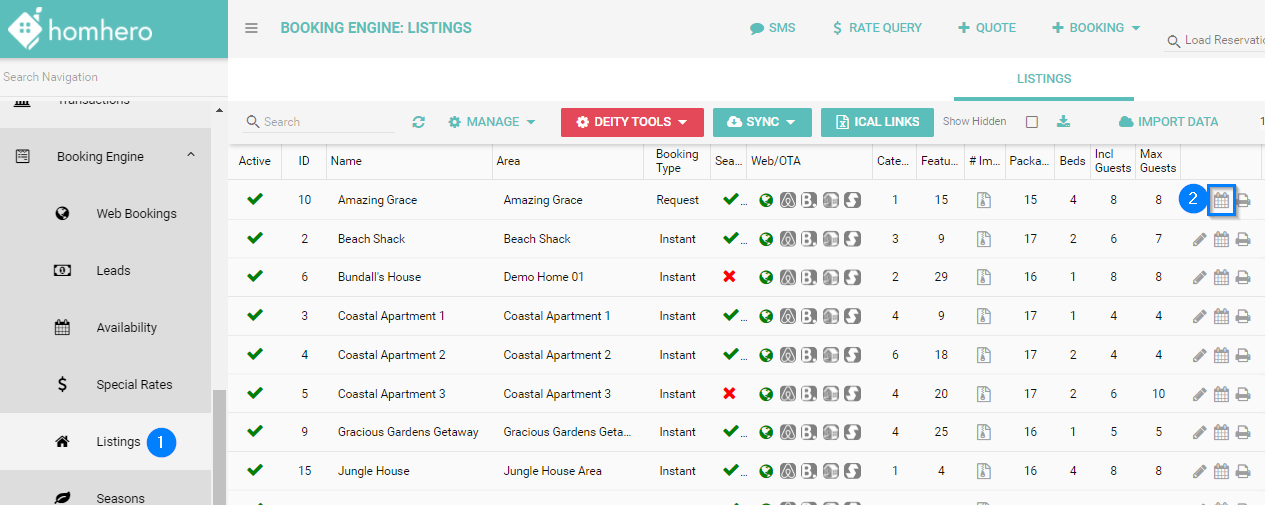
Task: Click the globe web icon for Coastal Apartment 2
Action: coord(766,355)
